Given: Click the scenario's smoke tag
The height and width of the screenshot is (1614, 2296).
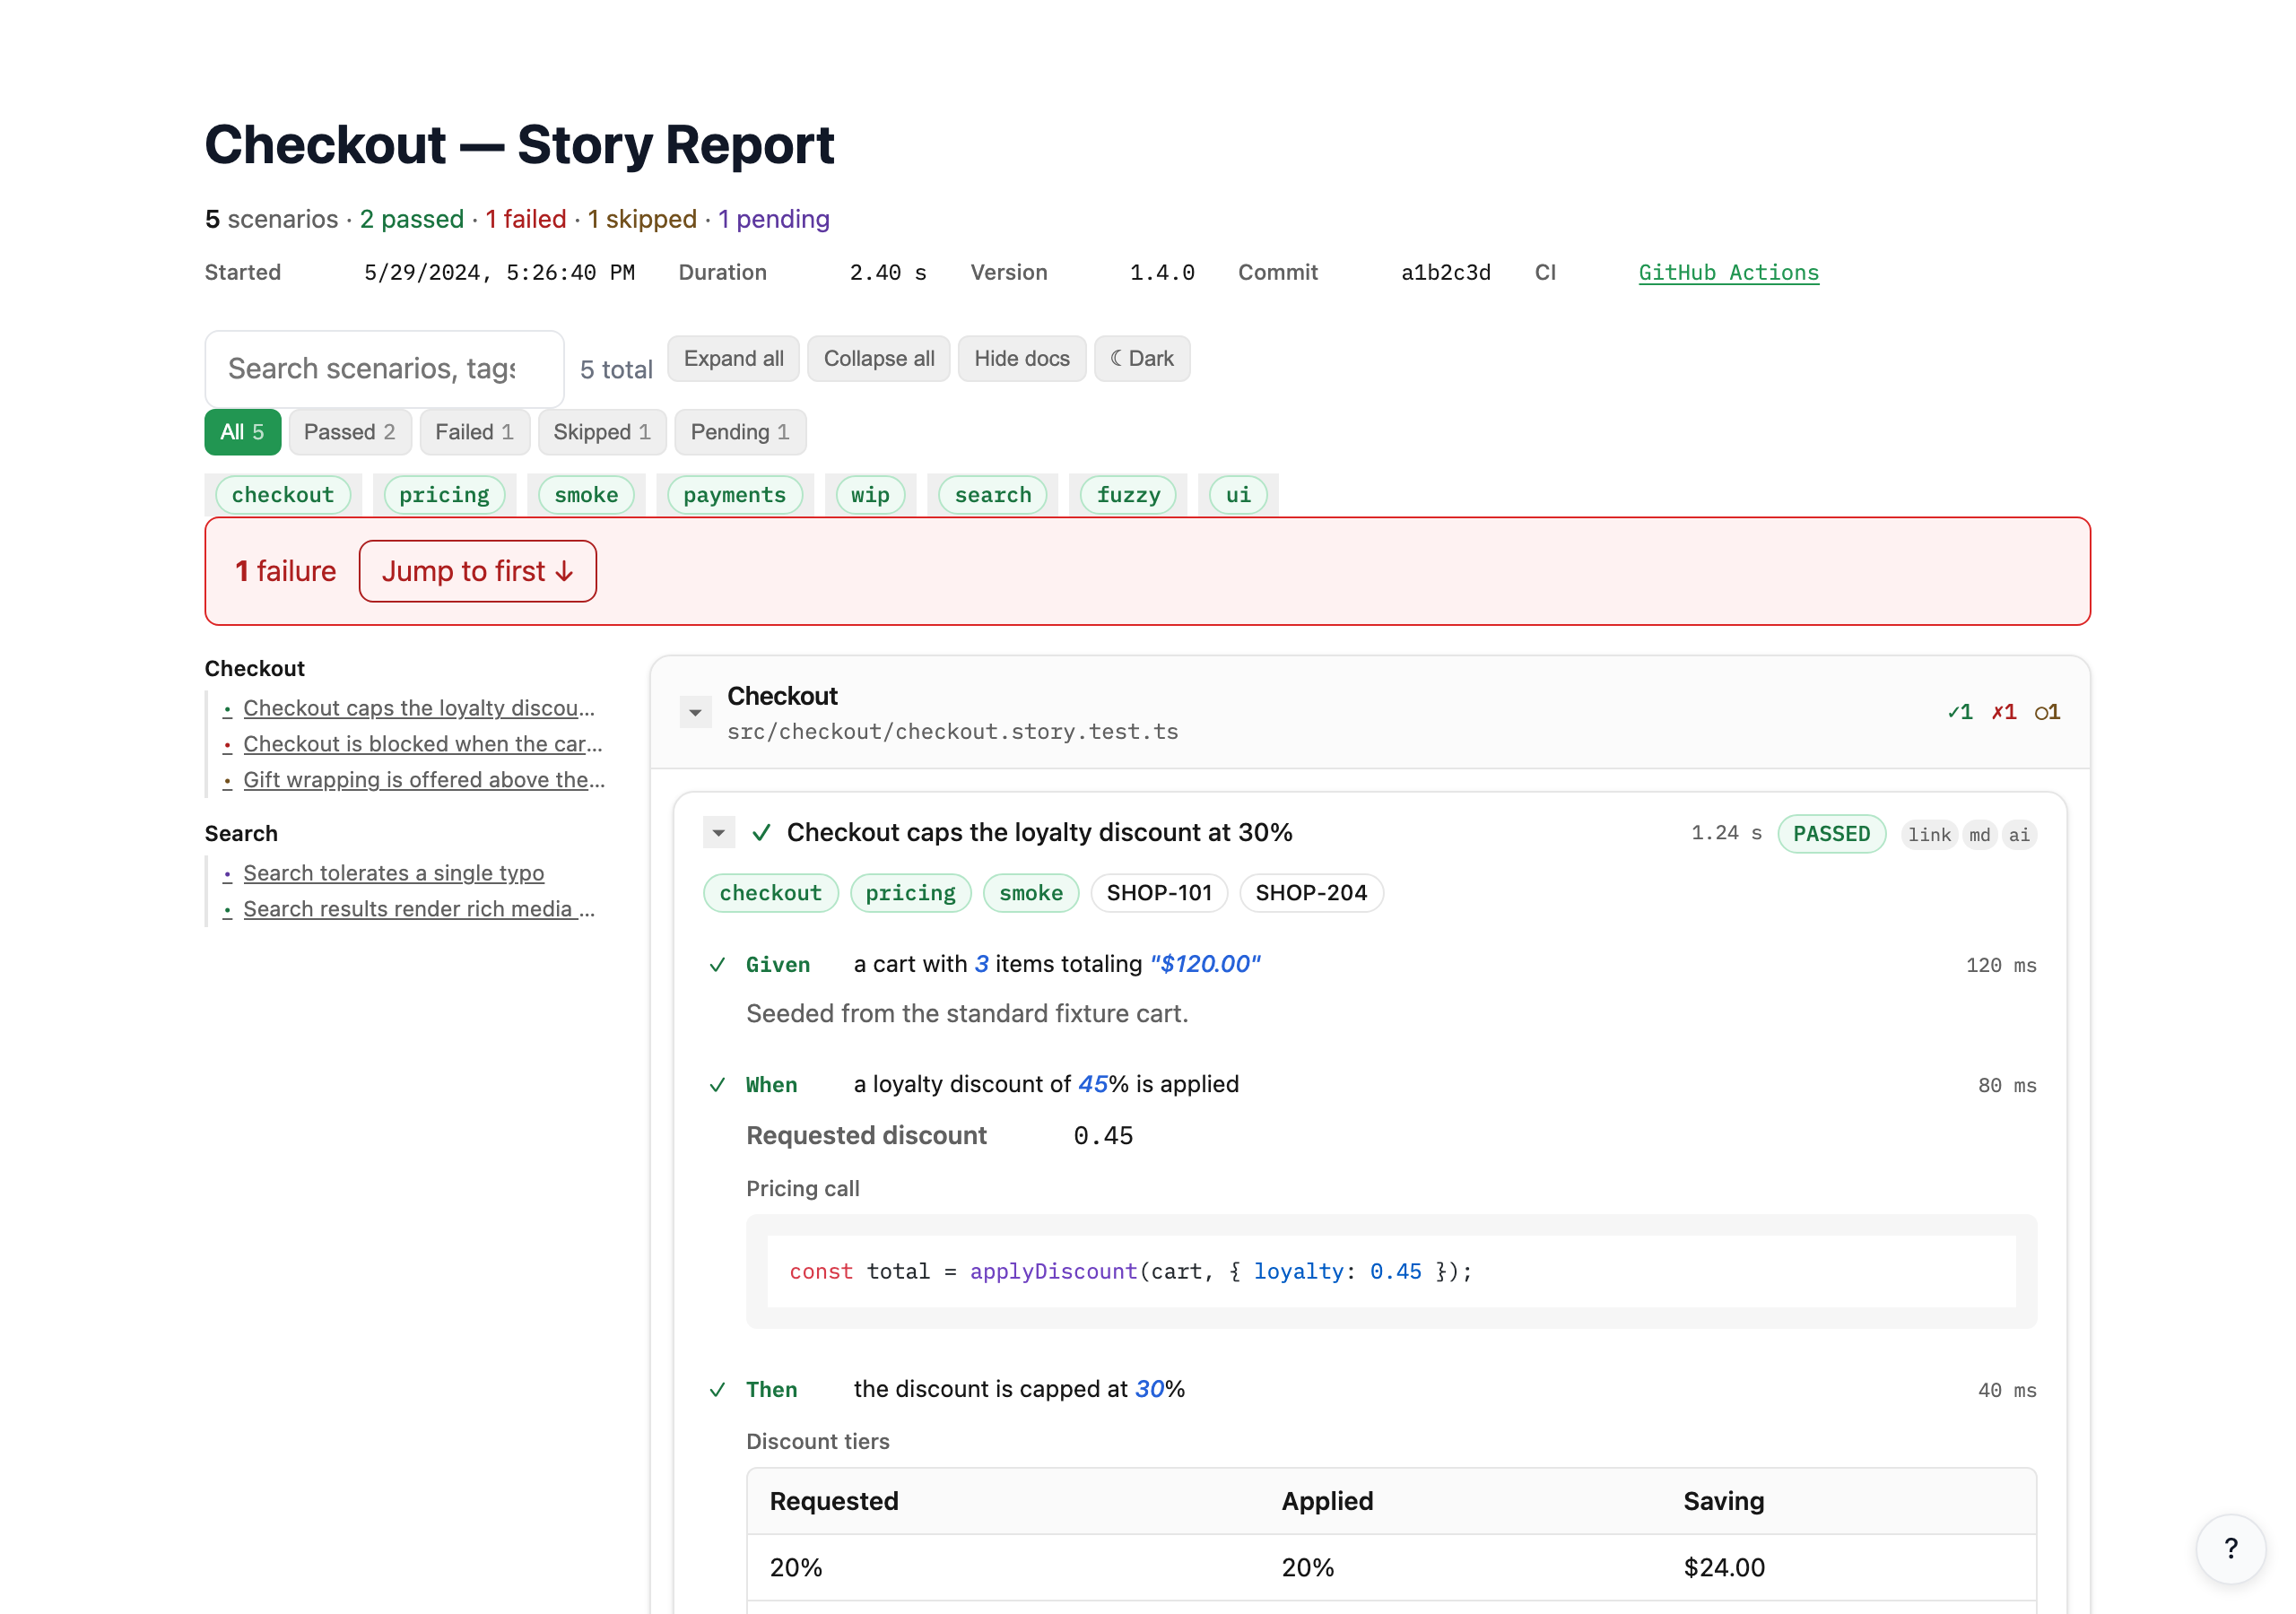Looking at the screenshot, I should coord(1031,893).
